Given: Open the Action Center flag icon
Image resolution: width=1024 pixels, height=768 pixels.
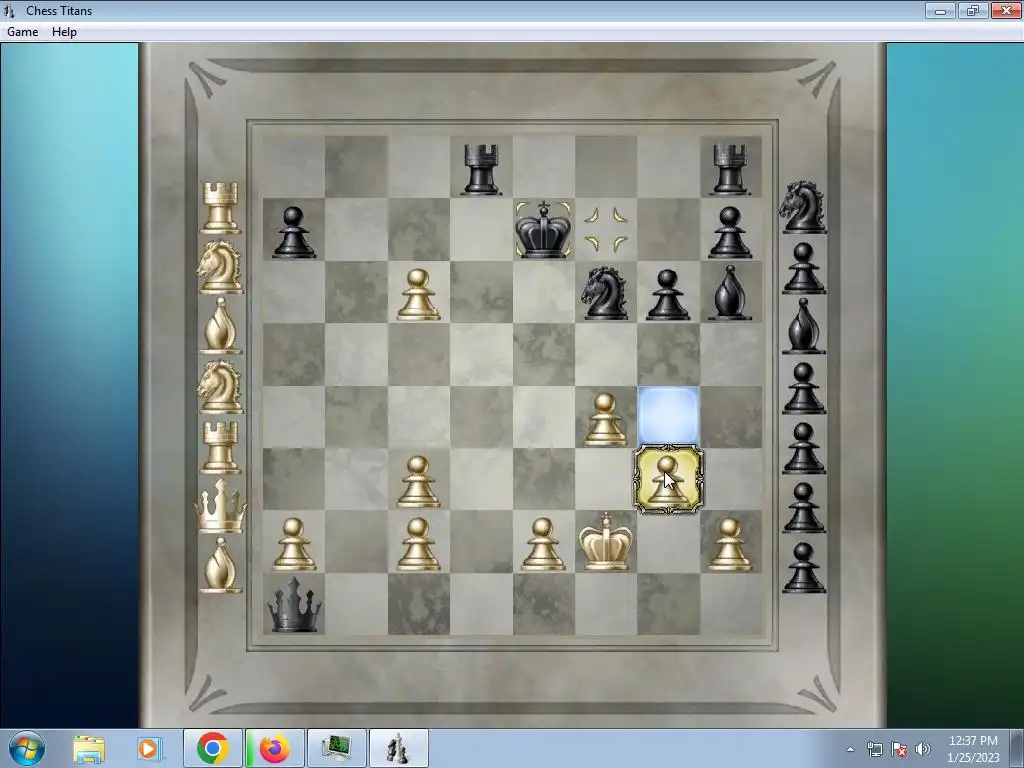Looking at the screenshot, I should click(899, 749).
